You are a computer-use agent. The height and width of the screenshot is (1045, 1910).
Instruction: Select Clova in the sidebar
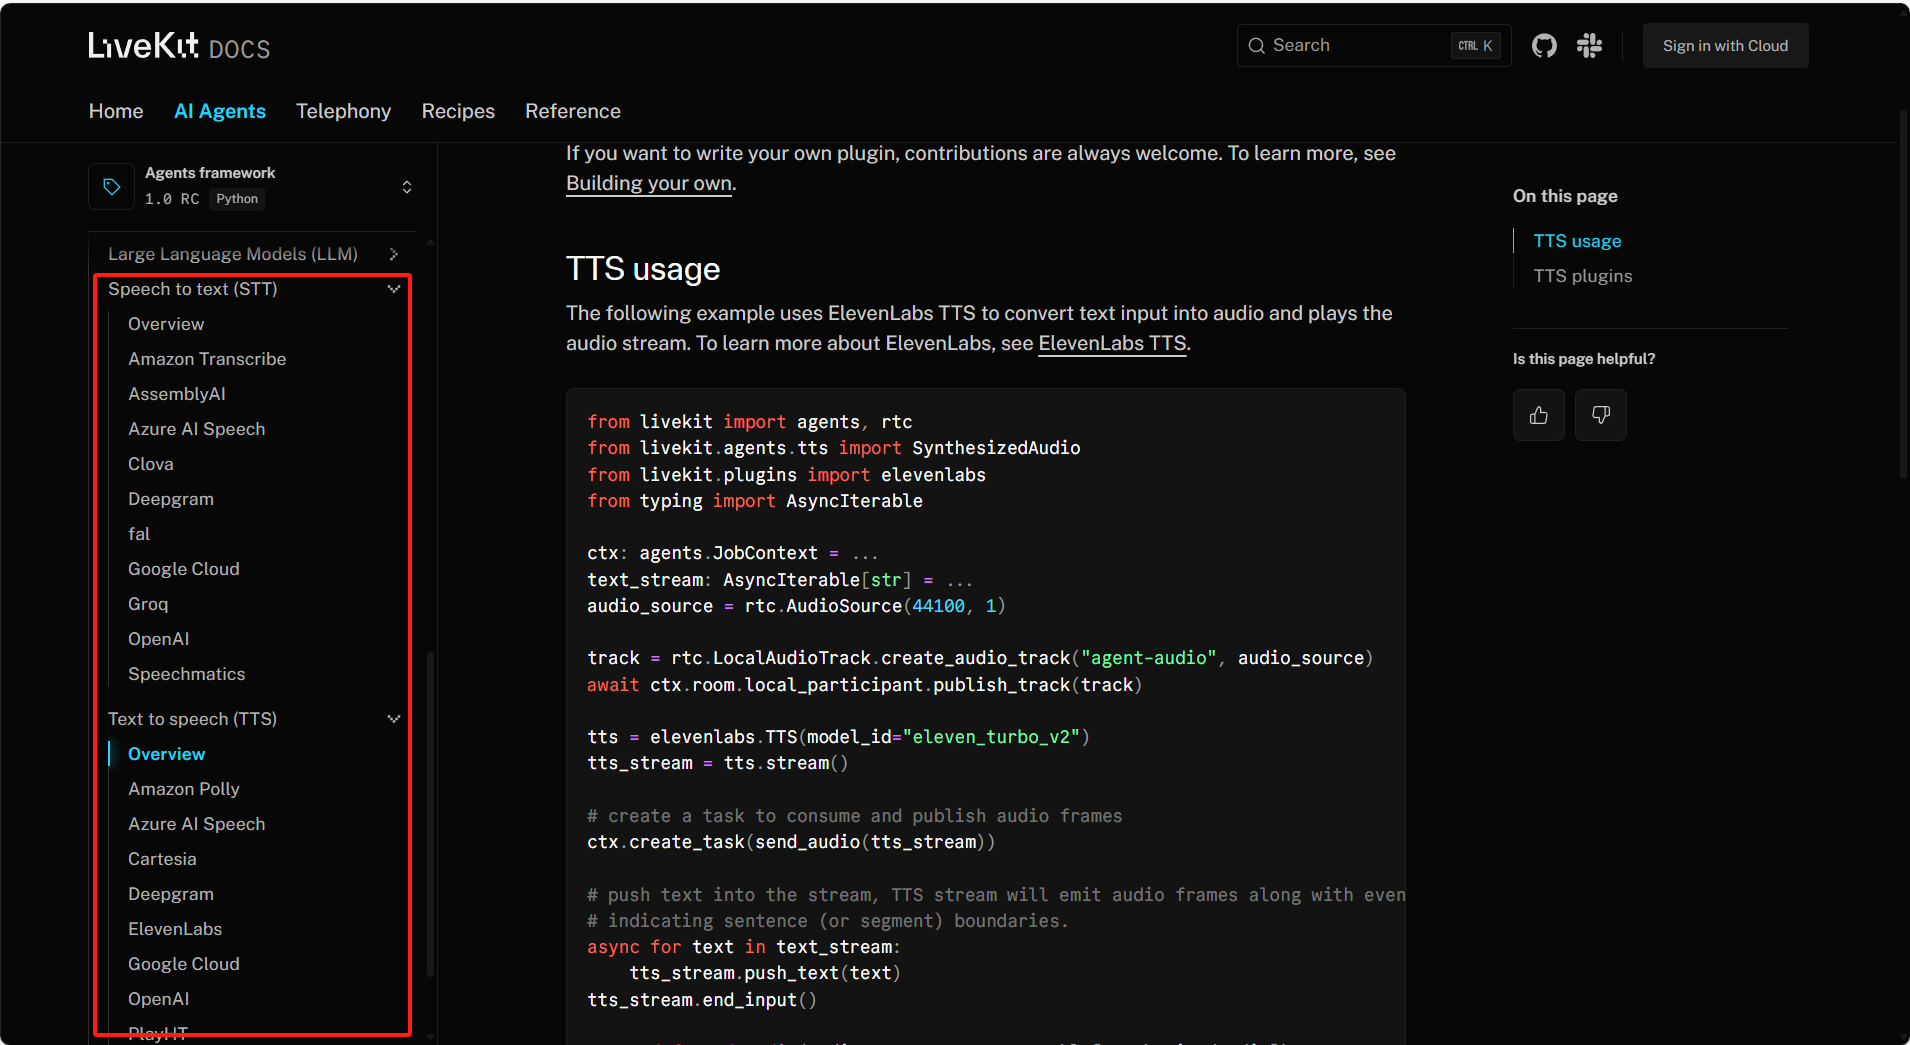151,464
